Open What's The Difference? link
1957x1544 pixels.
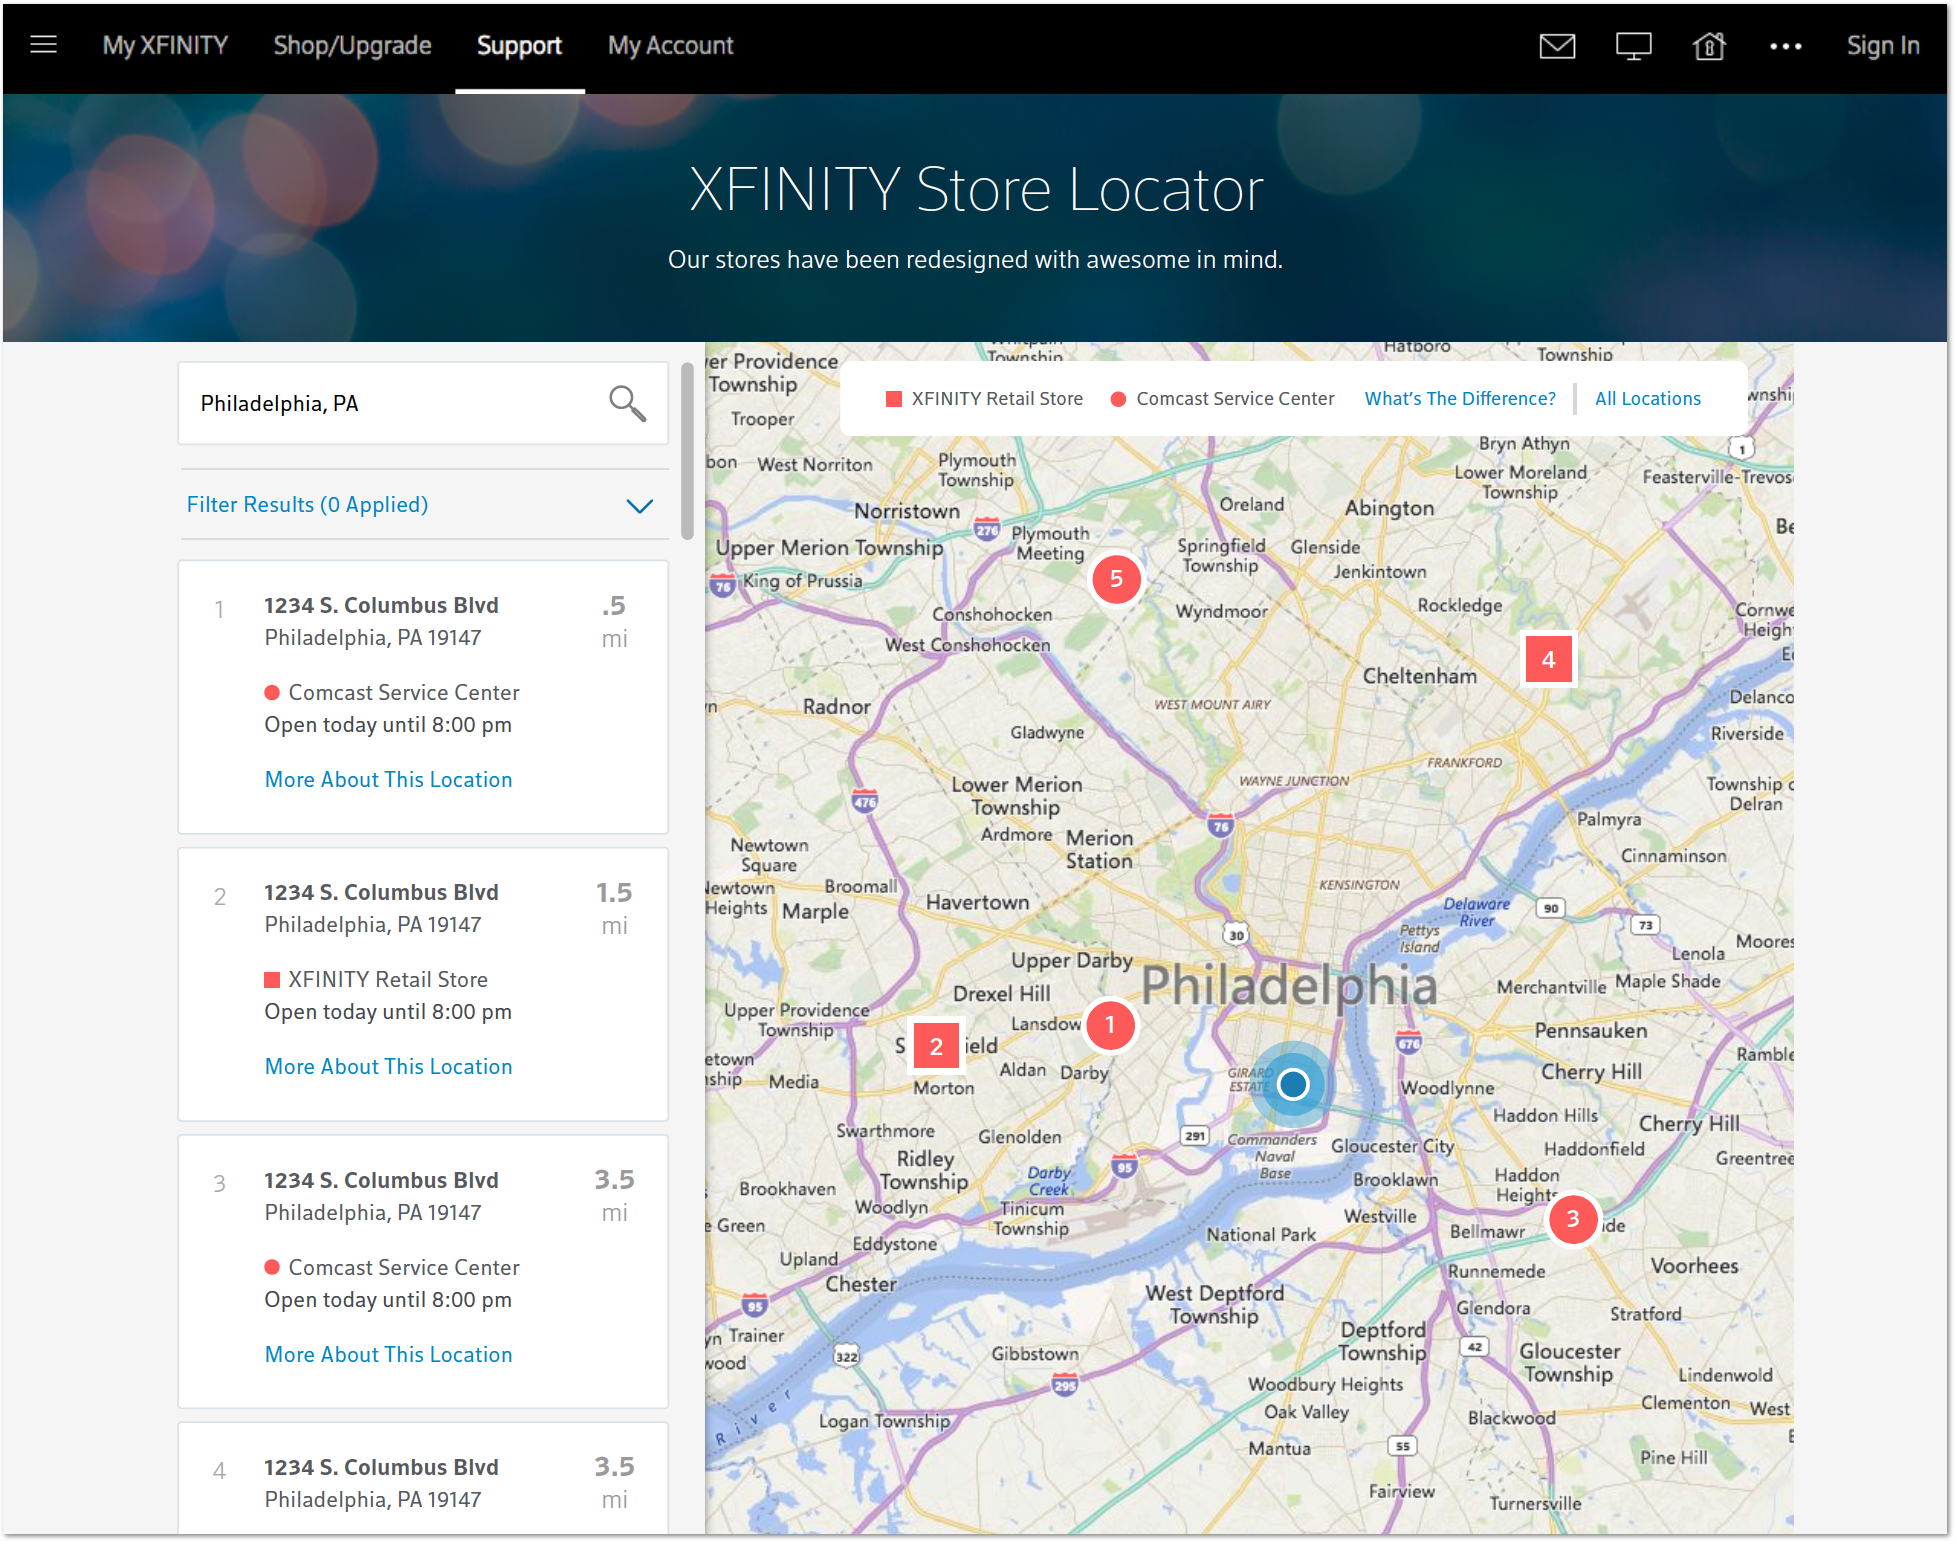(x=1459, y=399)
